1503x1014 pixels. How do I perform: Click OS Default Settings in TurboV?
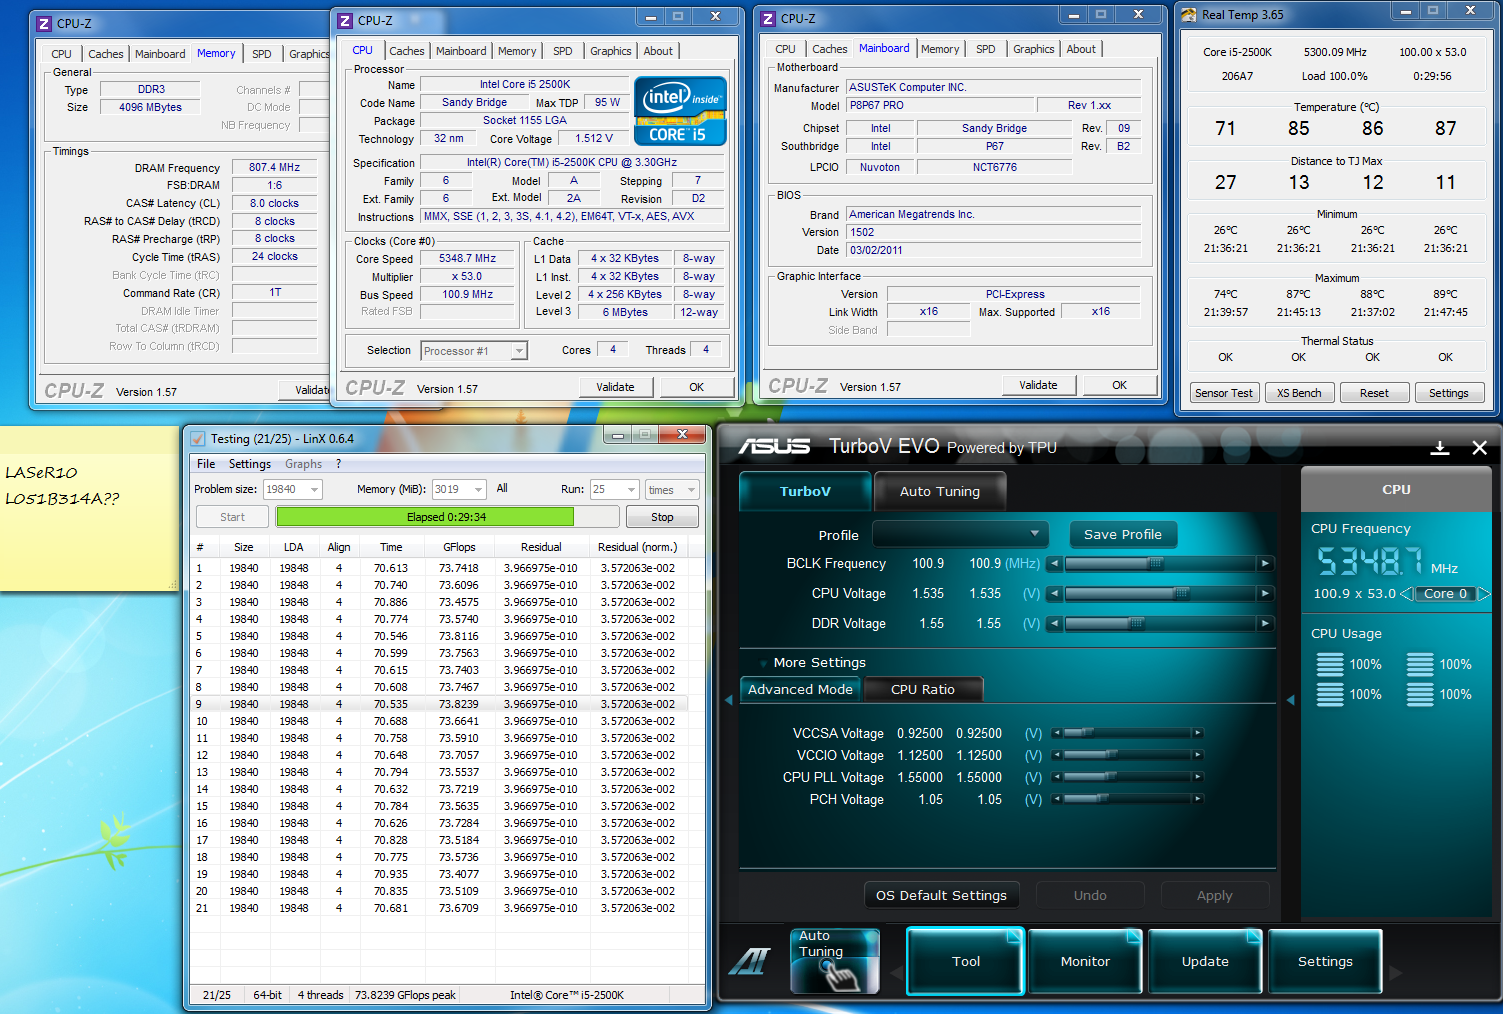pyautogui.click(x=941, y=896)
